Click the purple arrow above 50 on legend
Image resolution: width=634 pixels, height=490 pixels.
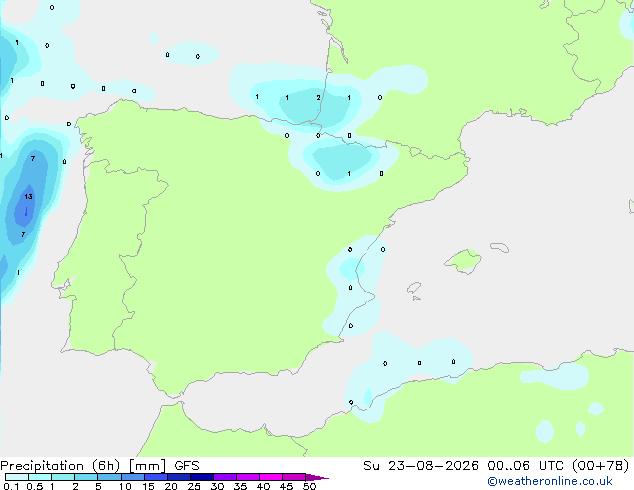[317, 477]
